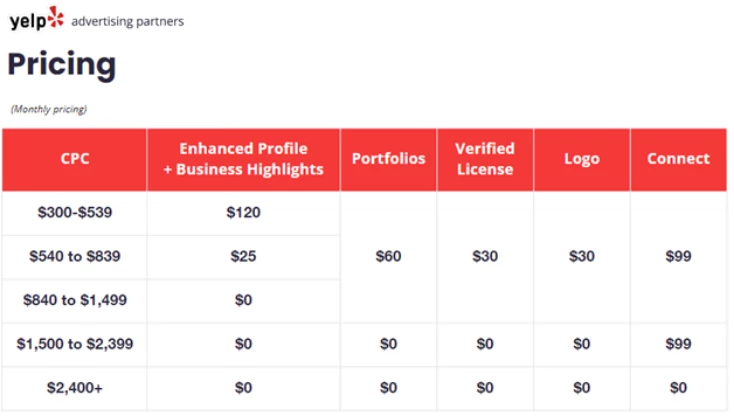Click Enhanced Profile + Business Highlights header
Image resolution: width=734 pixels, height=416 pixels.
pyautogui.click(x=243, y=159)
